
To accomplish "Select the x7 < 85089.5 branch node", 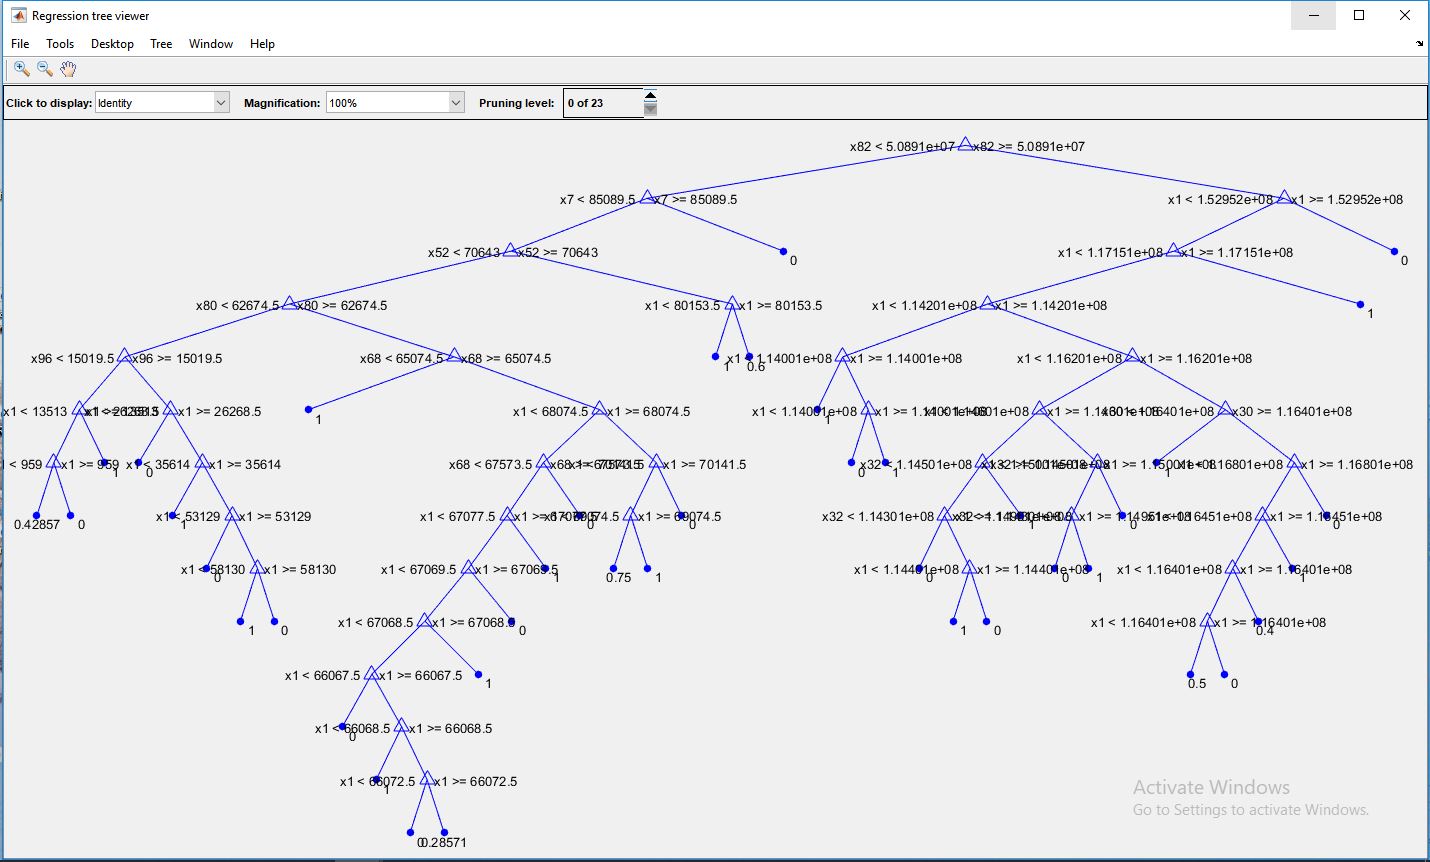I will click(x=647, y=198).
